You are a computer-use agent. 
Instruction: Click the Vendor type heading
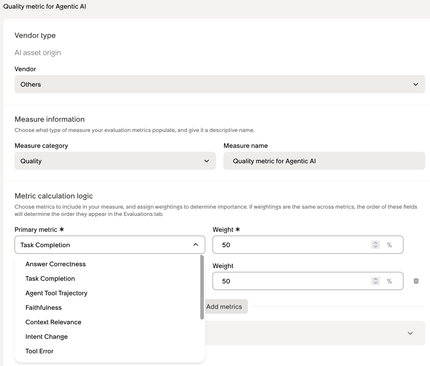pyautogui.click(x=35, y=35)
